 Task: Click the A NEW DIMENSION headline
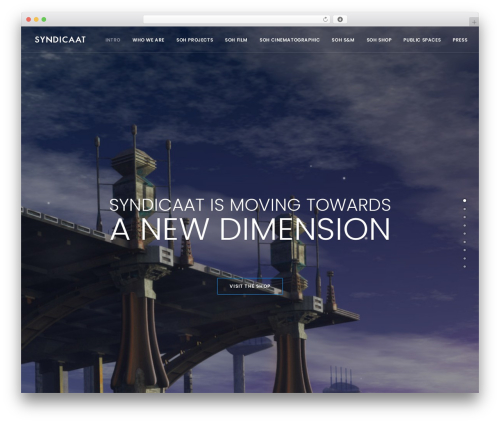(250, 229)
